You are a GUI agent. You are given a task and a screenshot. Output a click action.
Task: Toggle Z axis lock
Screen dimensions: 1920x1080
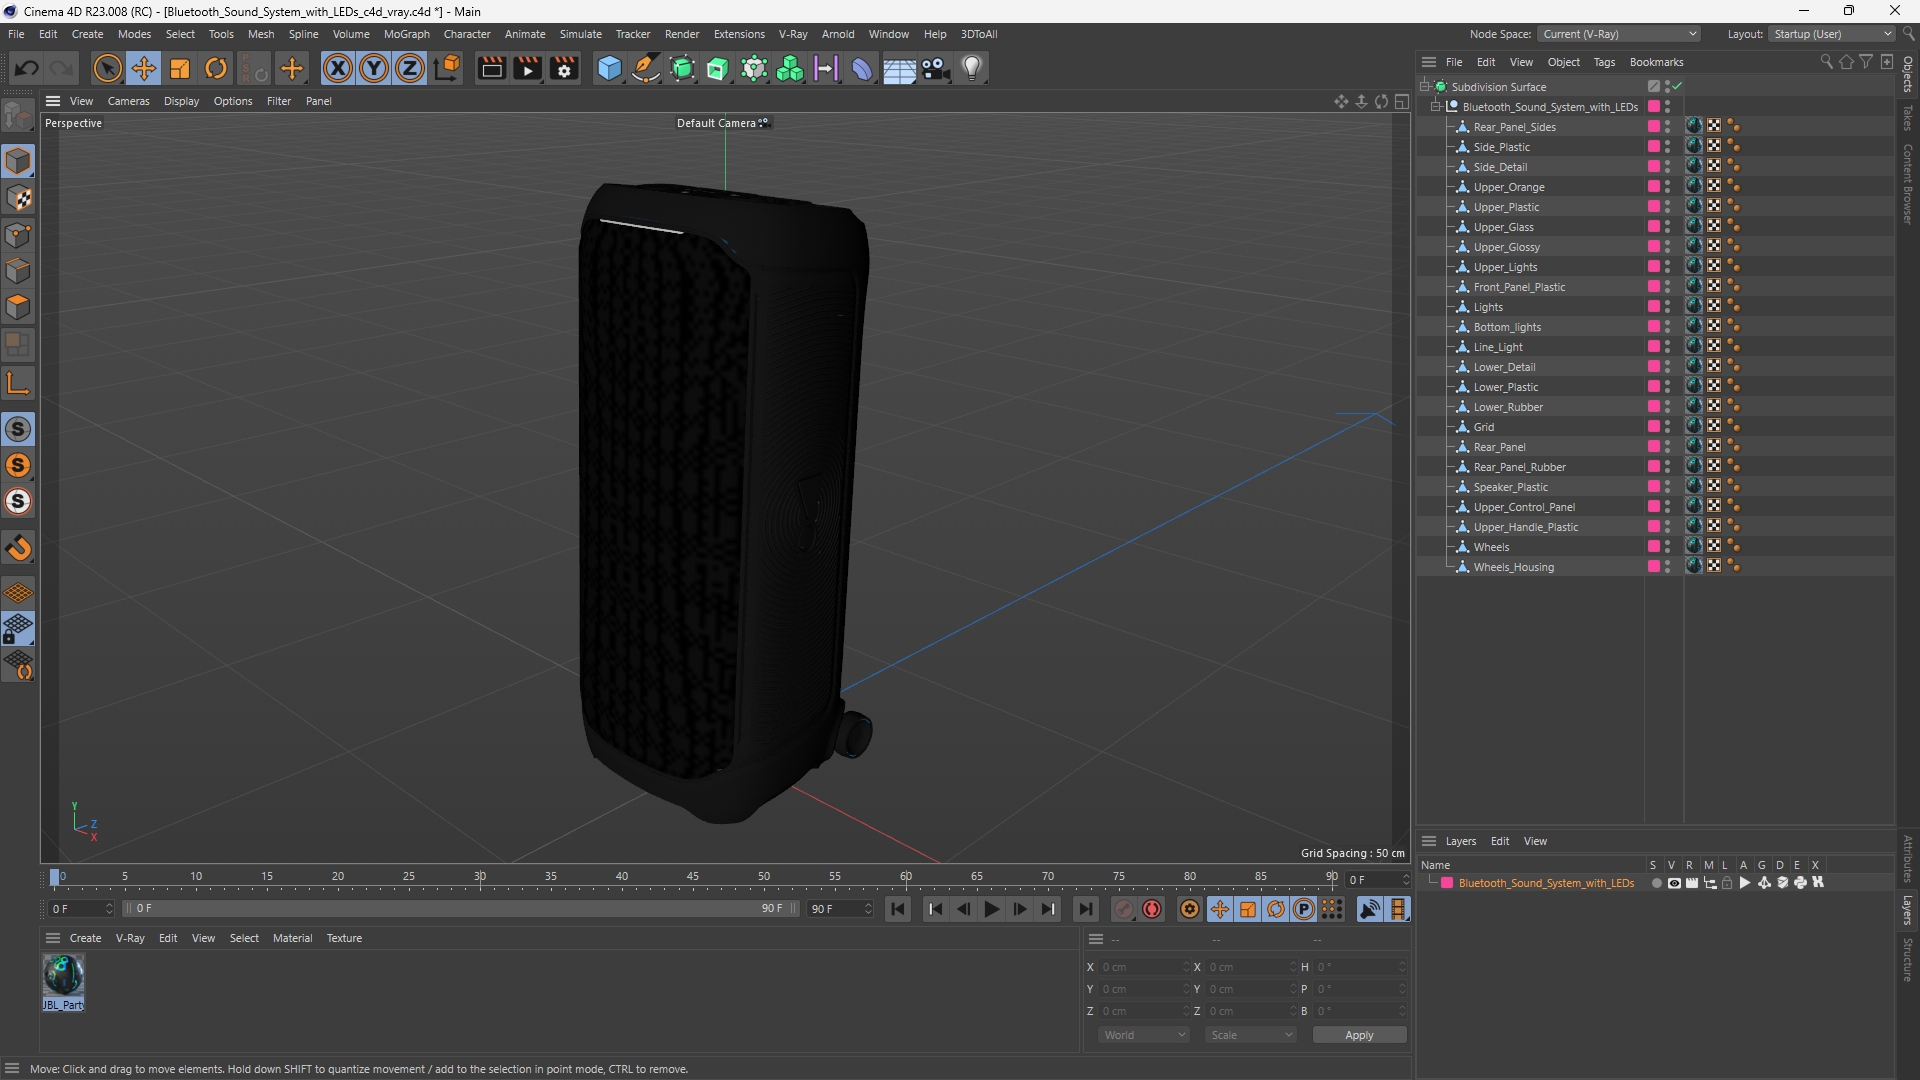[410, 68]
